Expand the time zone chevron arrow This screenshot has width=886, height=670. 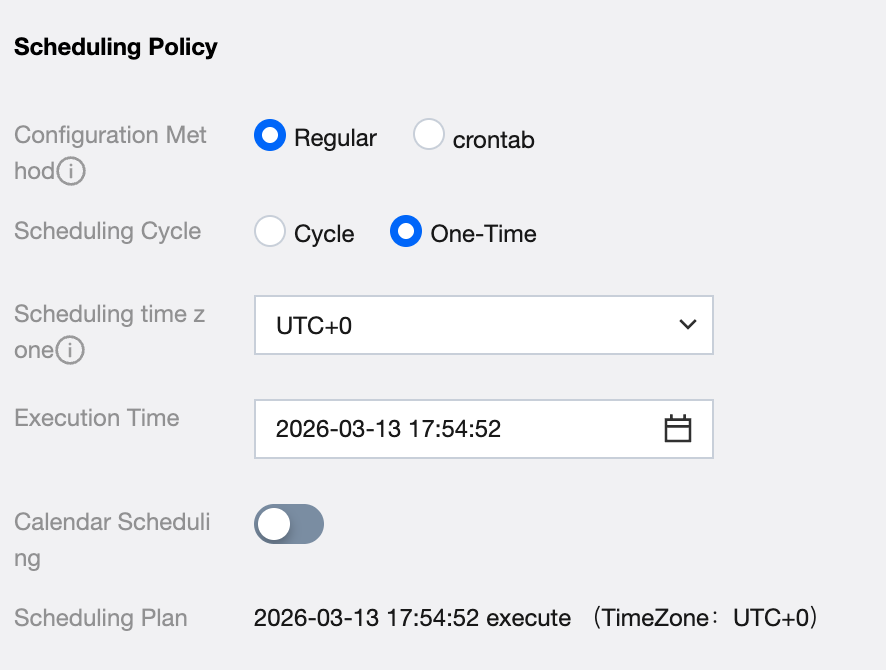(x=687, y=324)
